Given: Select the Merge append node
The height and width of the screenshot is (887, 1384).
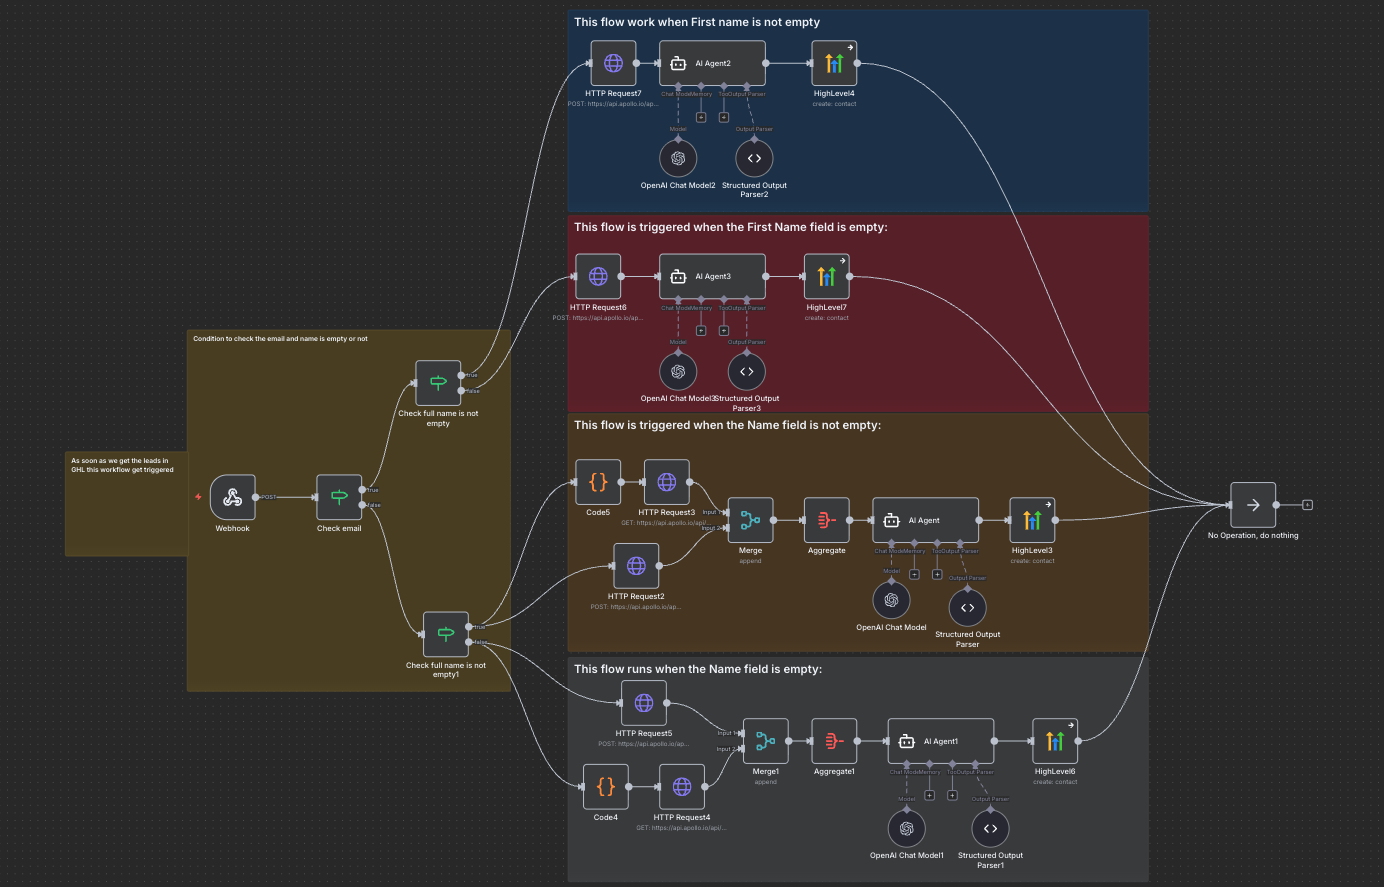Looking at the screenshot, I should (750, 520).
